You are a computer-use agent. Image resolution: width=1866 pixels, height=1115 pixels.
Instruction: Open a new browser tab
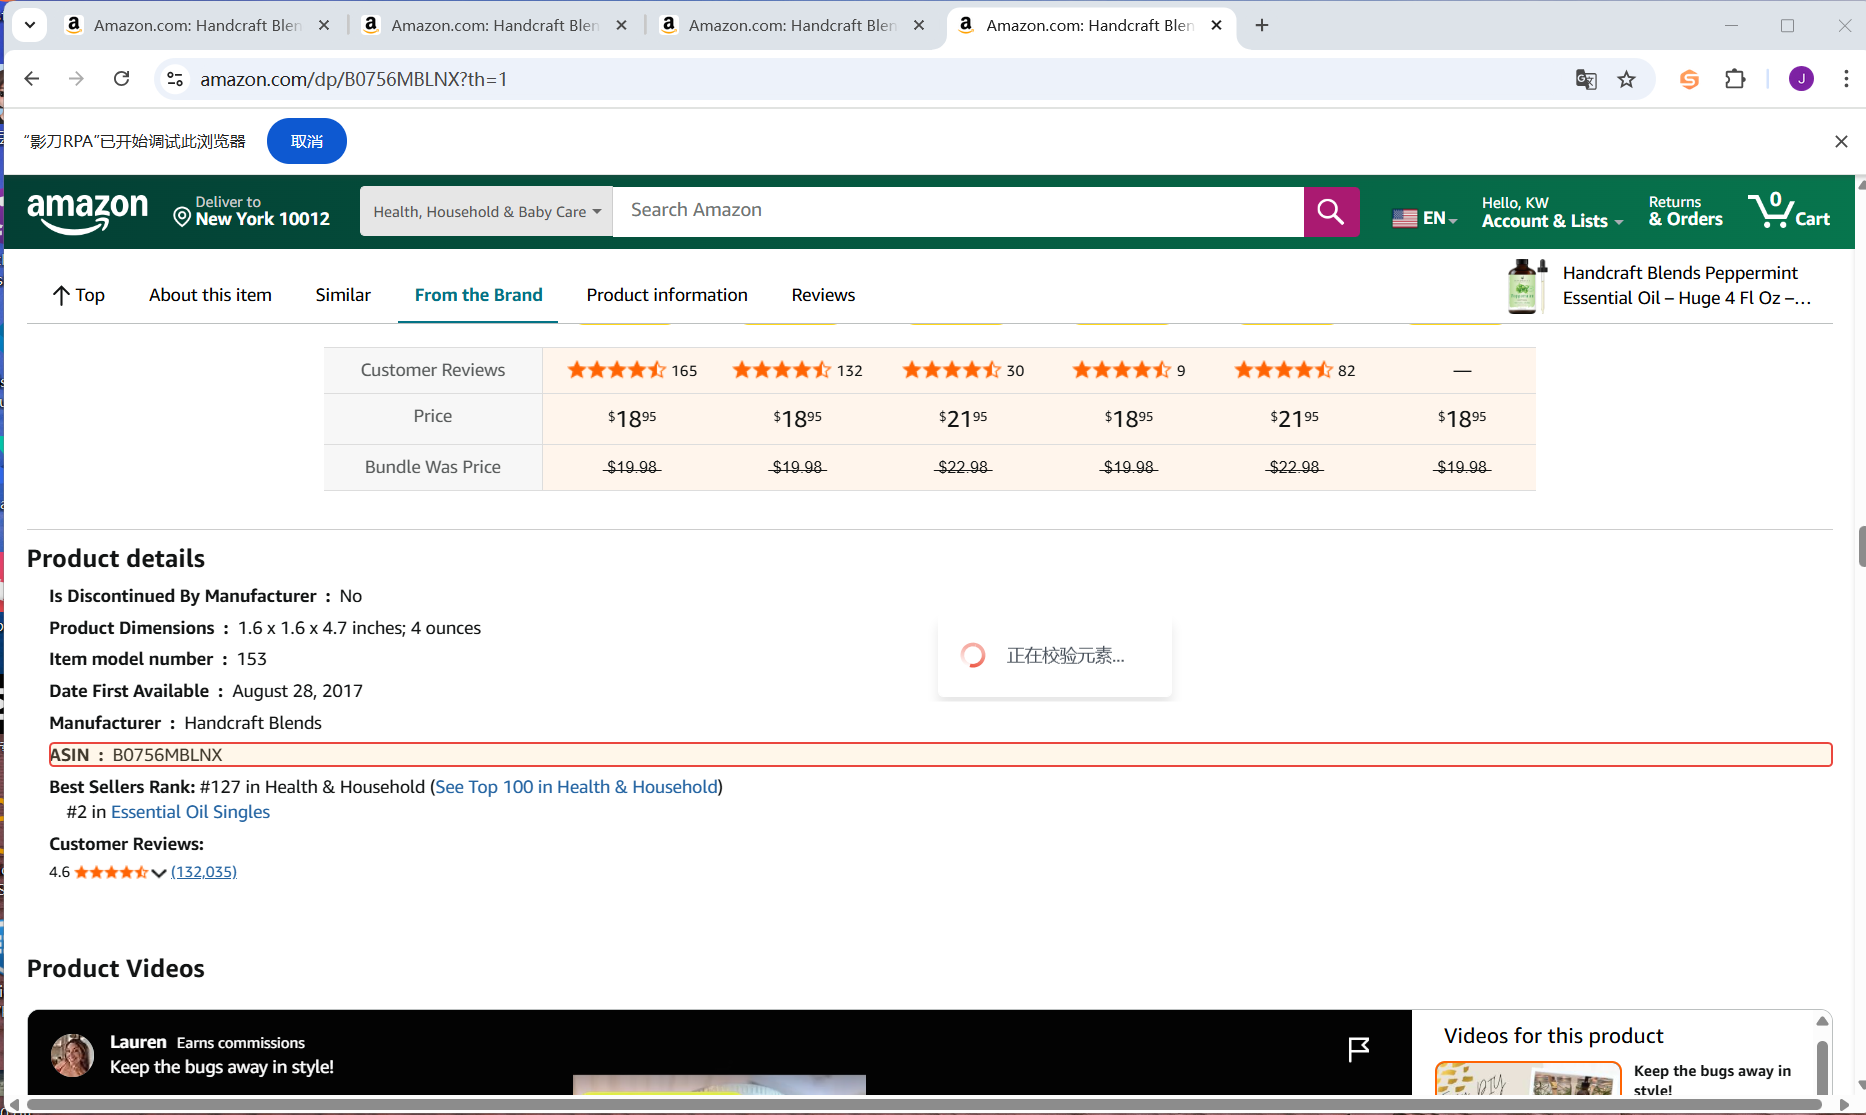(x=1262, y=25)
